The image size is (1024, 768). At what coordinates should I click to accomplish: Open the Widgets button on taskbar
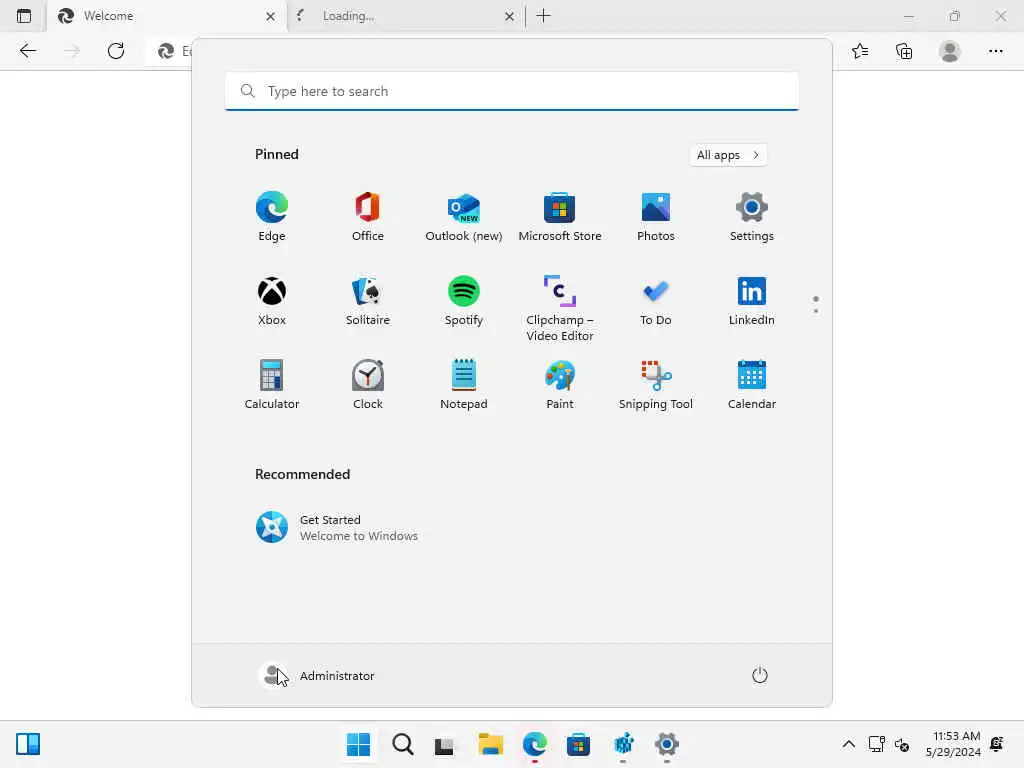tap(28, 744)
